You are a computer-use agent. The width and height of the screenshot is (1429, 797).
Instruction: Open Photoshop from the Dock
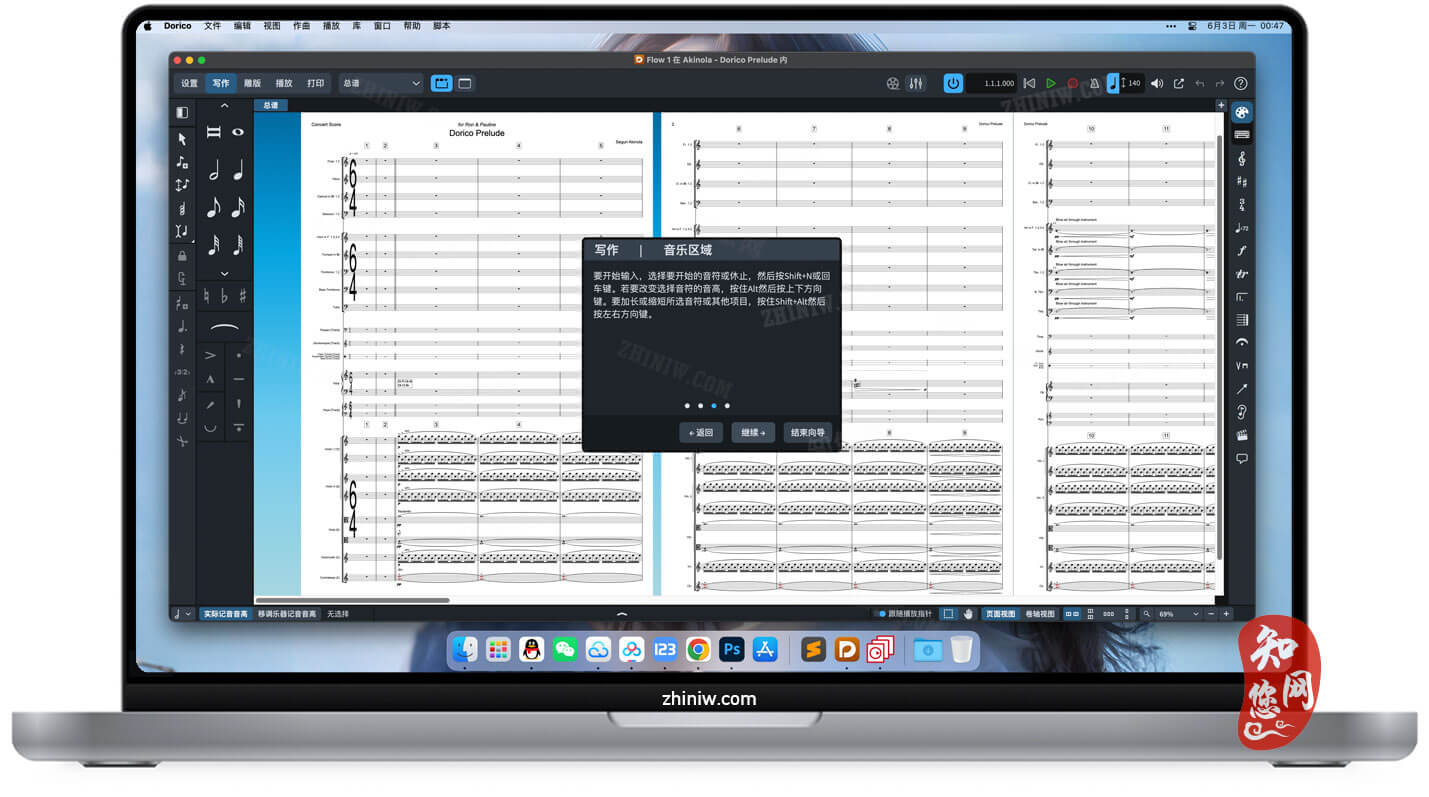click(732, 650)
